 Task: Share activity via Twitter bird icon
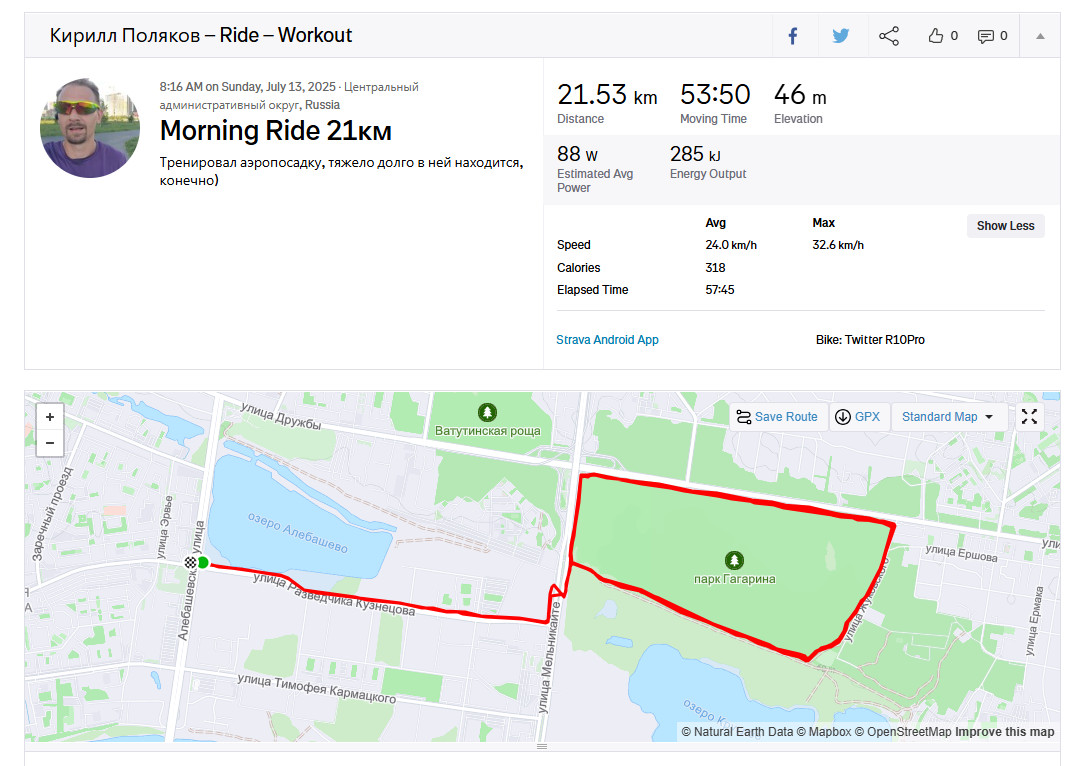pyautogui.click(x=841, y=36)
